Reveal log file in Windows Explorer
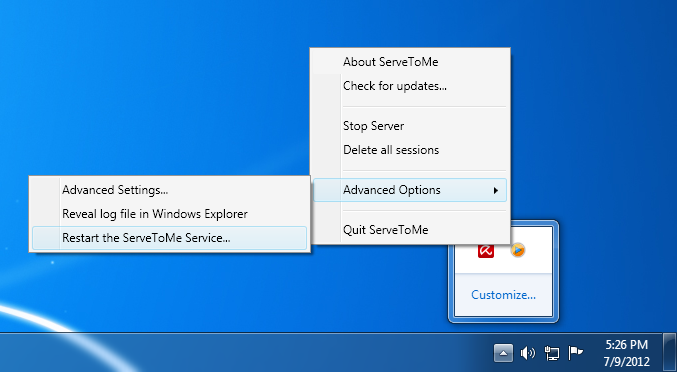Screen dimensions: 677x372 [x=169, y=214]
